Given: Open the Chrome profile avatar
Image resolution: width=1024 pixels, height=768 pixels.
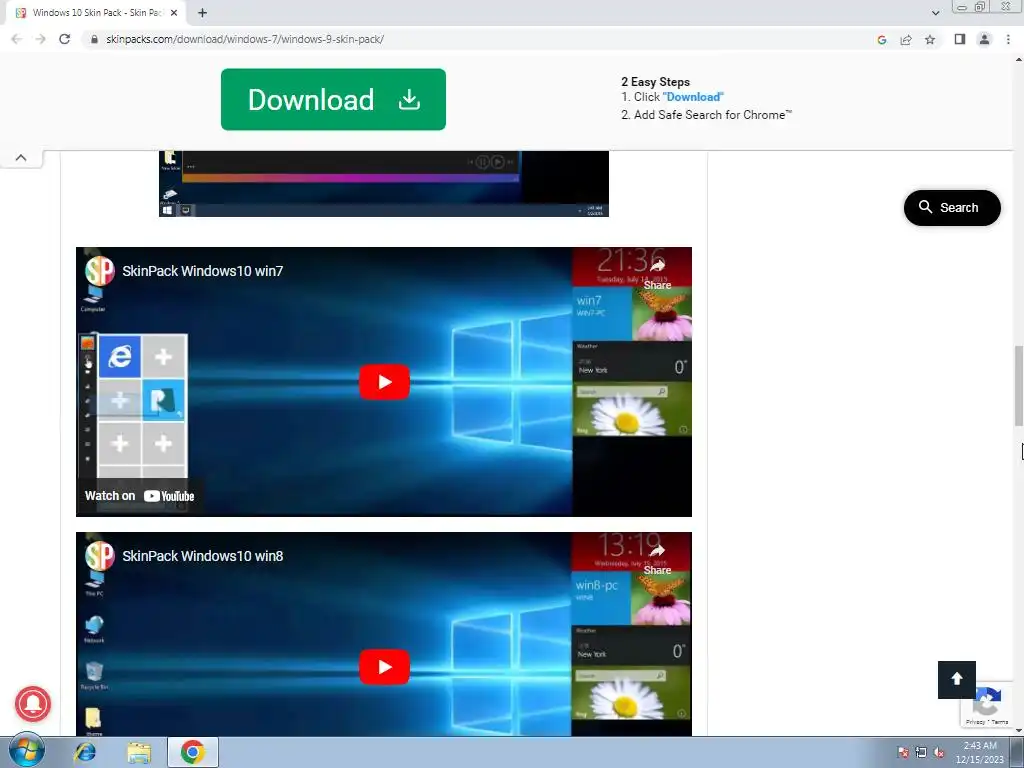Looking at the screenshot, I should click(x=984, y=39).
